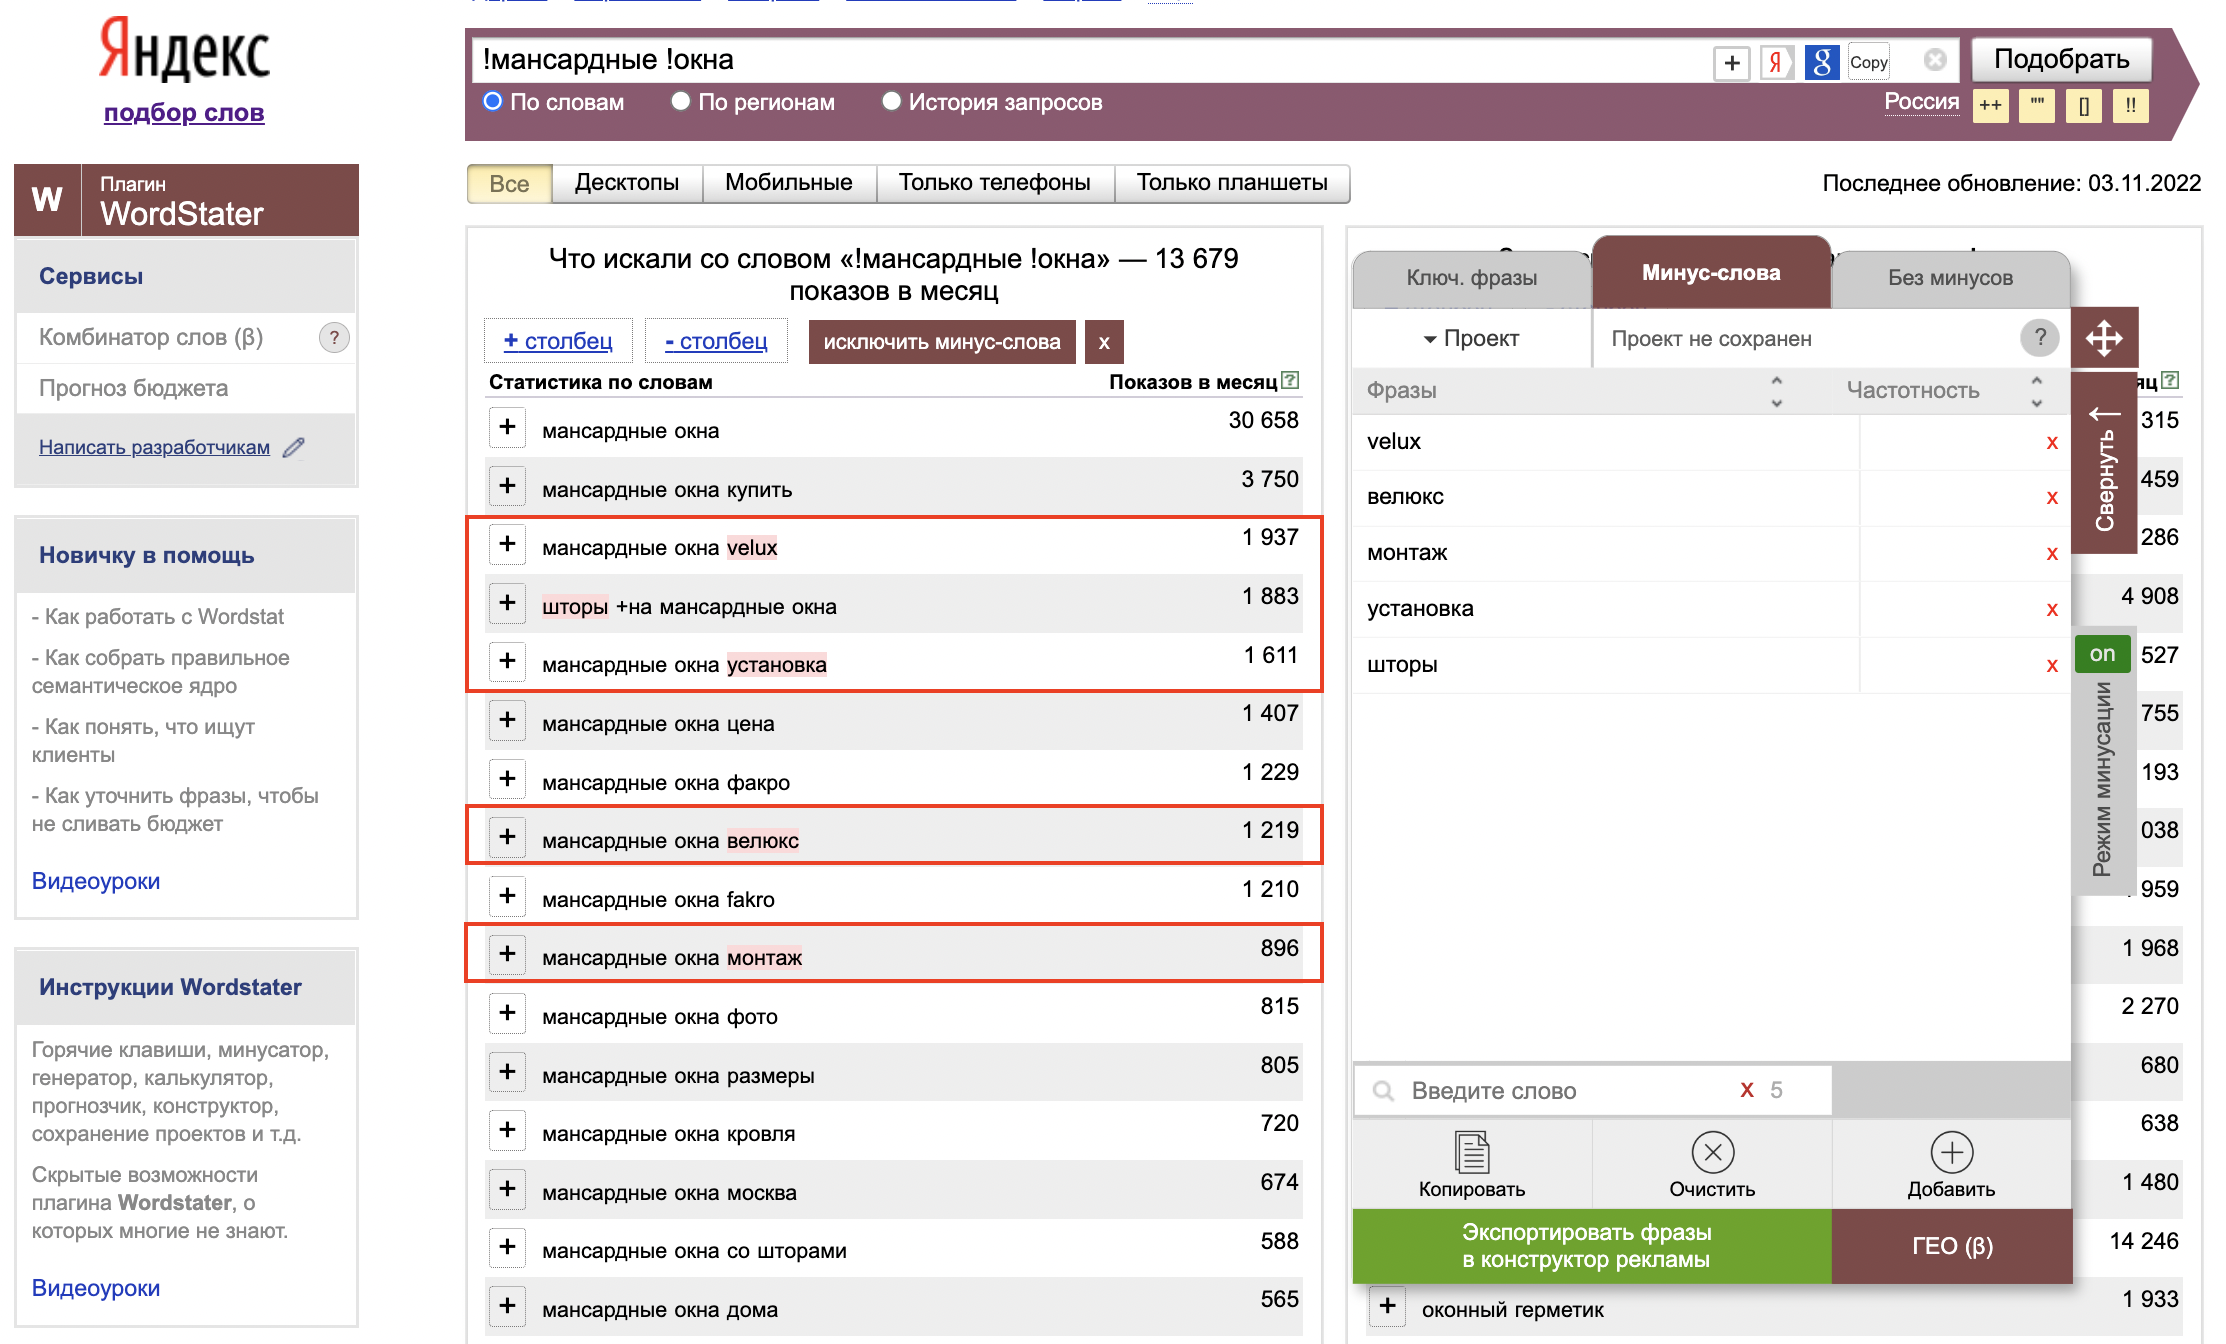
Task: Click the '- столбец' link
Action: 716,341
